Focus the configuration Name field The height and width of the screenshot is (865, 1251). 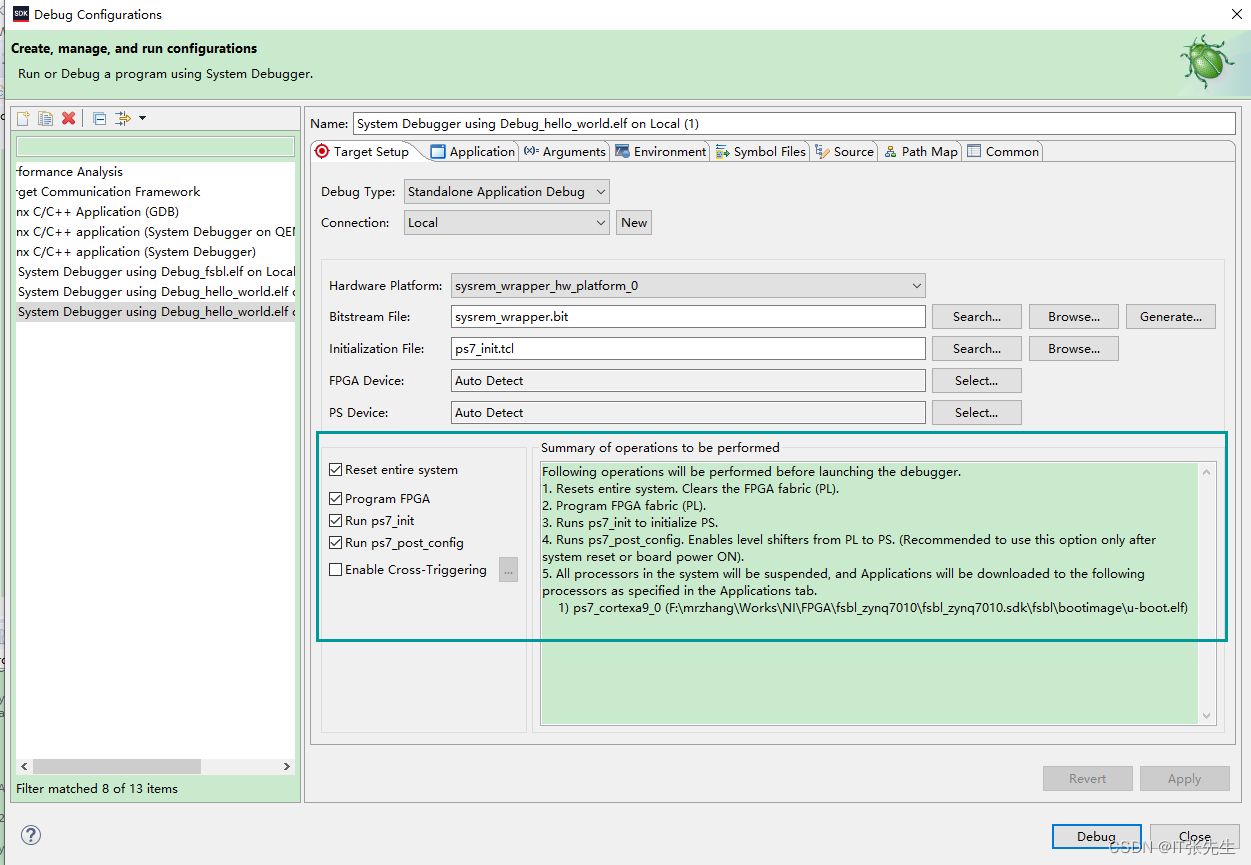tap(794, 124)
